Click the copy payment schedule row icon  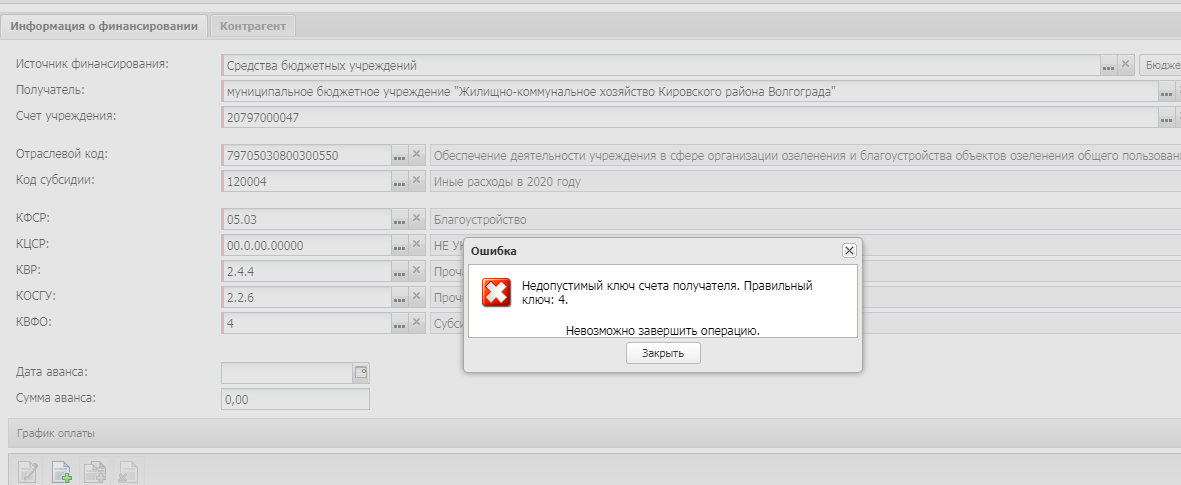[x=95, y=472]
